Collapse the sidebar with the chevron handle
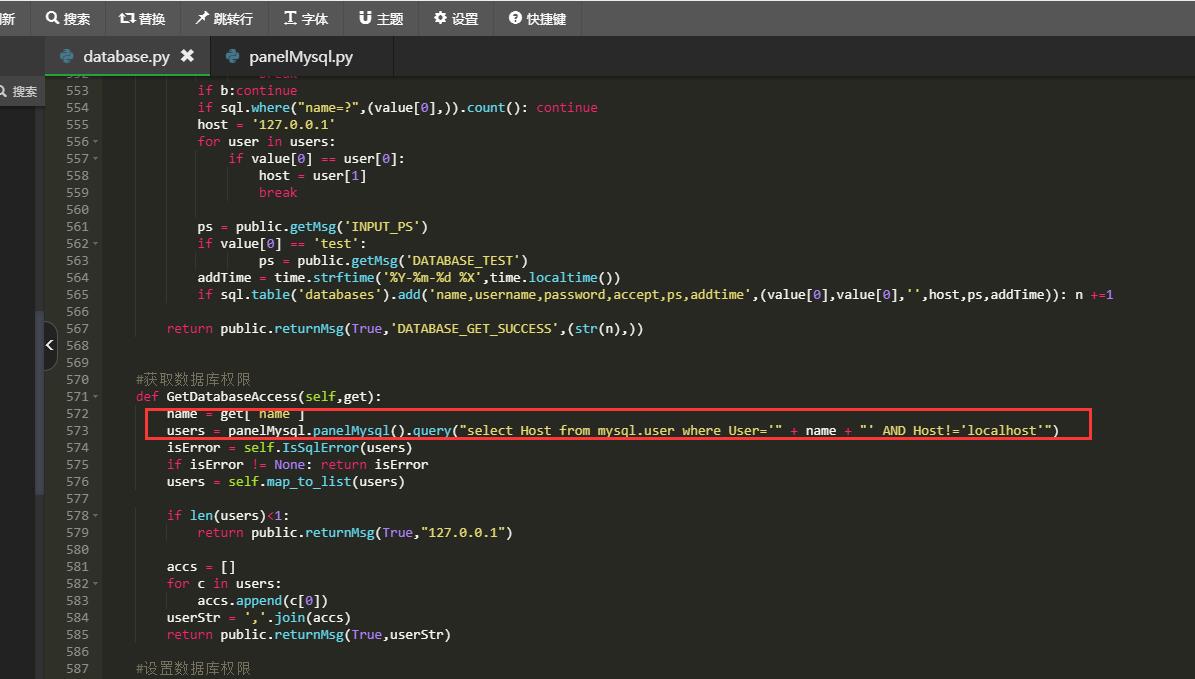The image size is (1195, 679). point(50,345)
